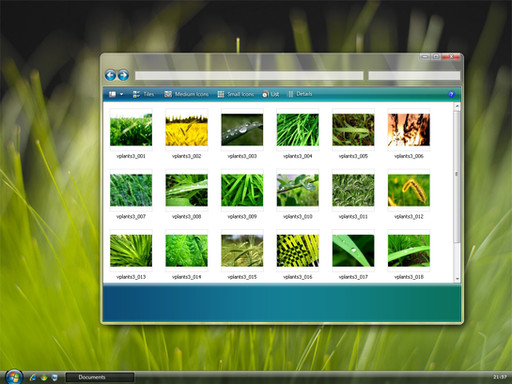The width and height of the screenshot is (512, 384).
Task: Expand the views dropdown arrow
Action: (x=122, y=94)
